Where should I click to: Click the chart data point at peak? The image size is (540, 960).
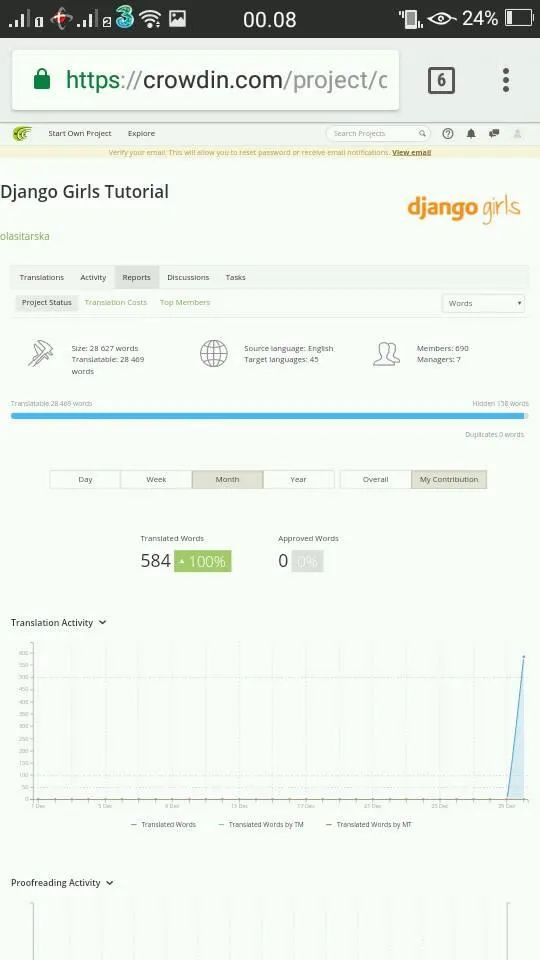tap(523, 657)
